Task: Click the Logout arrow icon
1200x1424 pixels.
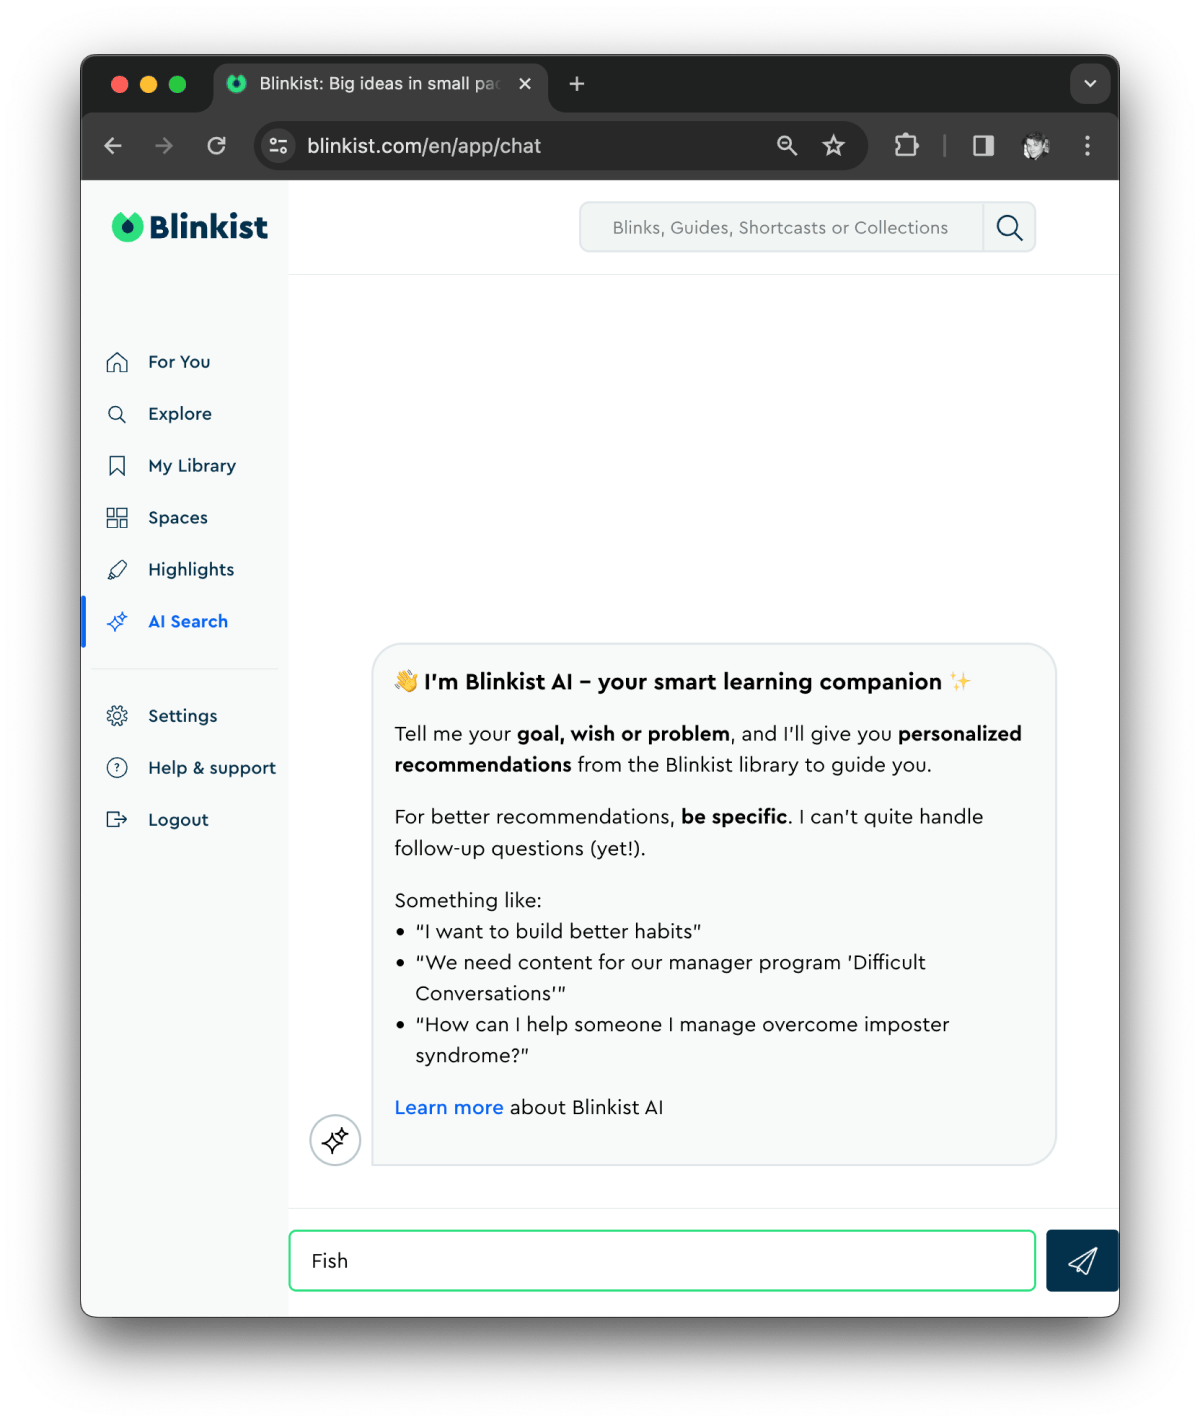Action: tap(117, 820)
